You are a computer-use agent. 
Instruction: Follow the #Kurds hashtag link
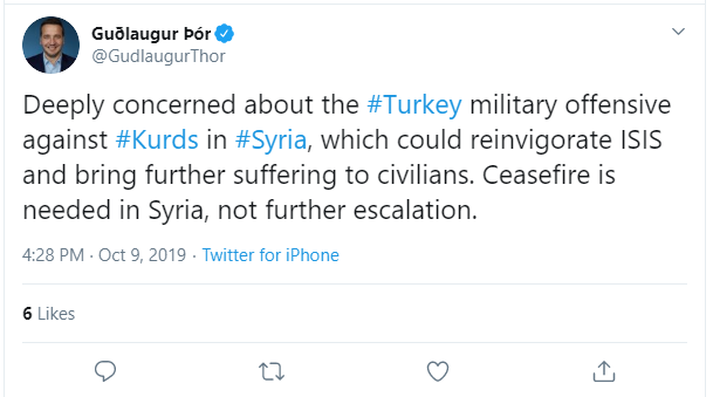(x=157, y=140)
